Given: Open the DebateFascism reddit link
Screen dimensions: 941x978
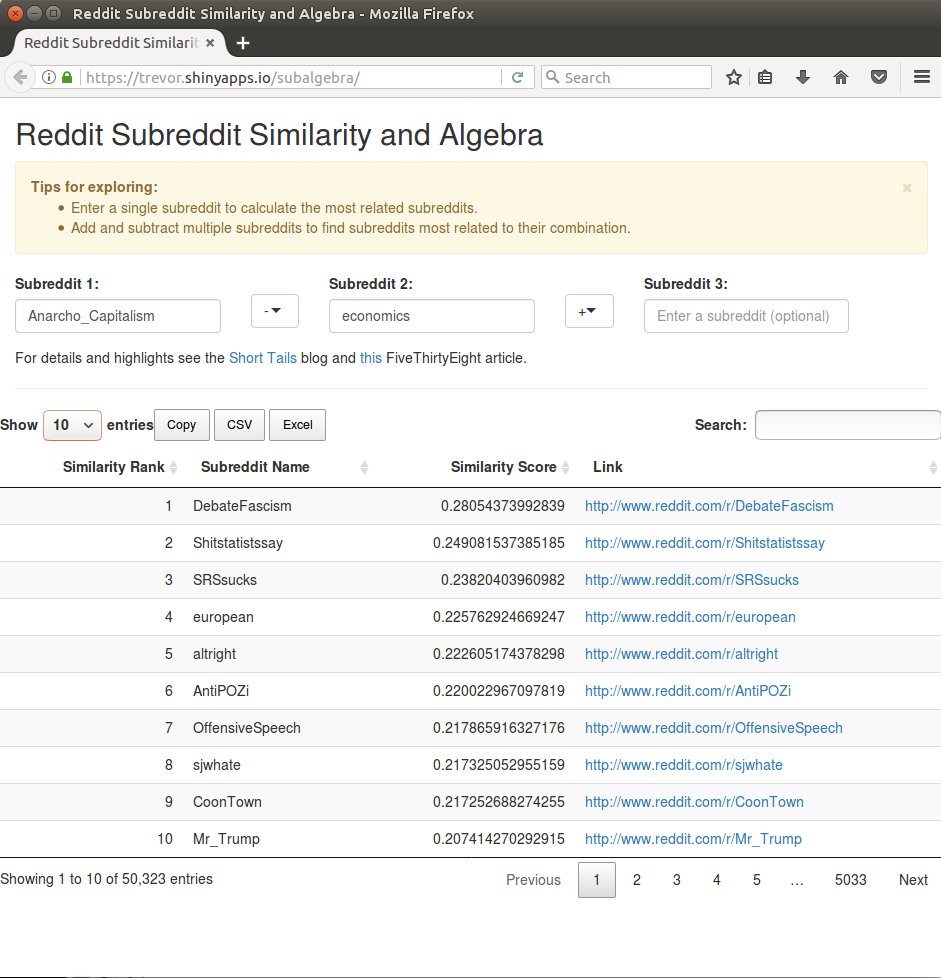Looking at the screenshot, I should point(709,506).
